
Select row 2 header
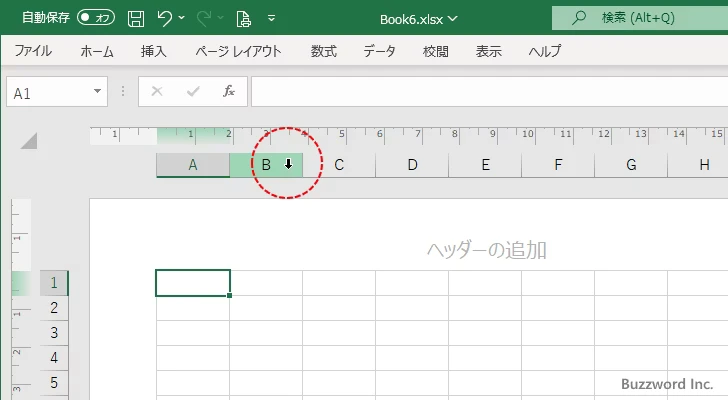pyautogui.click(x=54, y=308)
